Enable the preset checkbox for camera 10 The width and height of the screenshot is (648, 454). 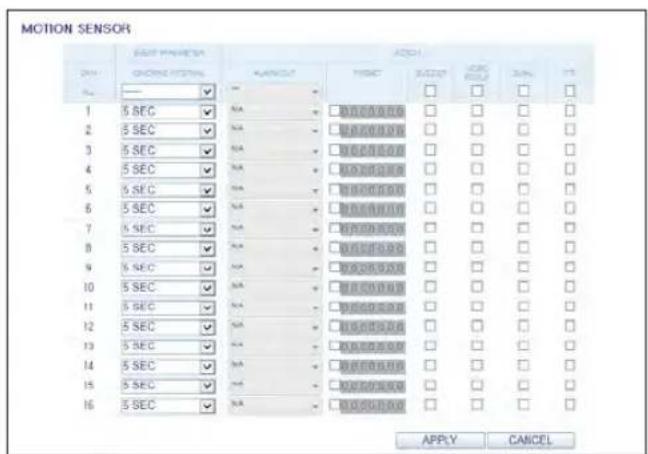point(334,287)
